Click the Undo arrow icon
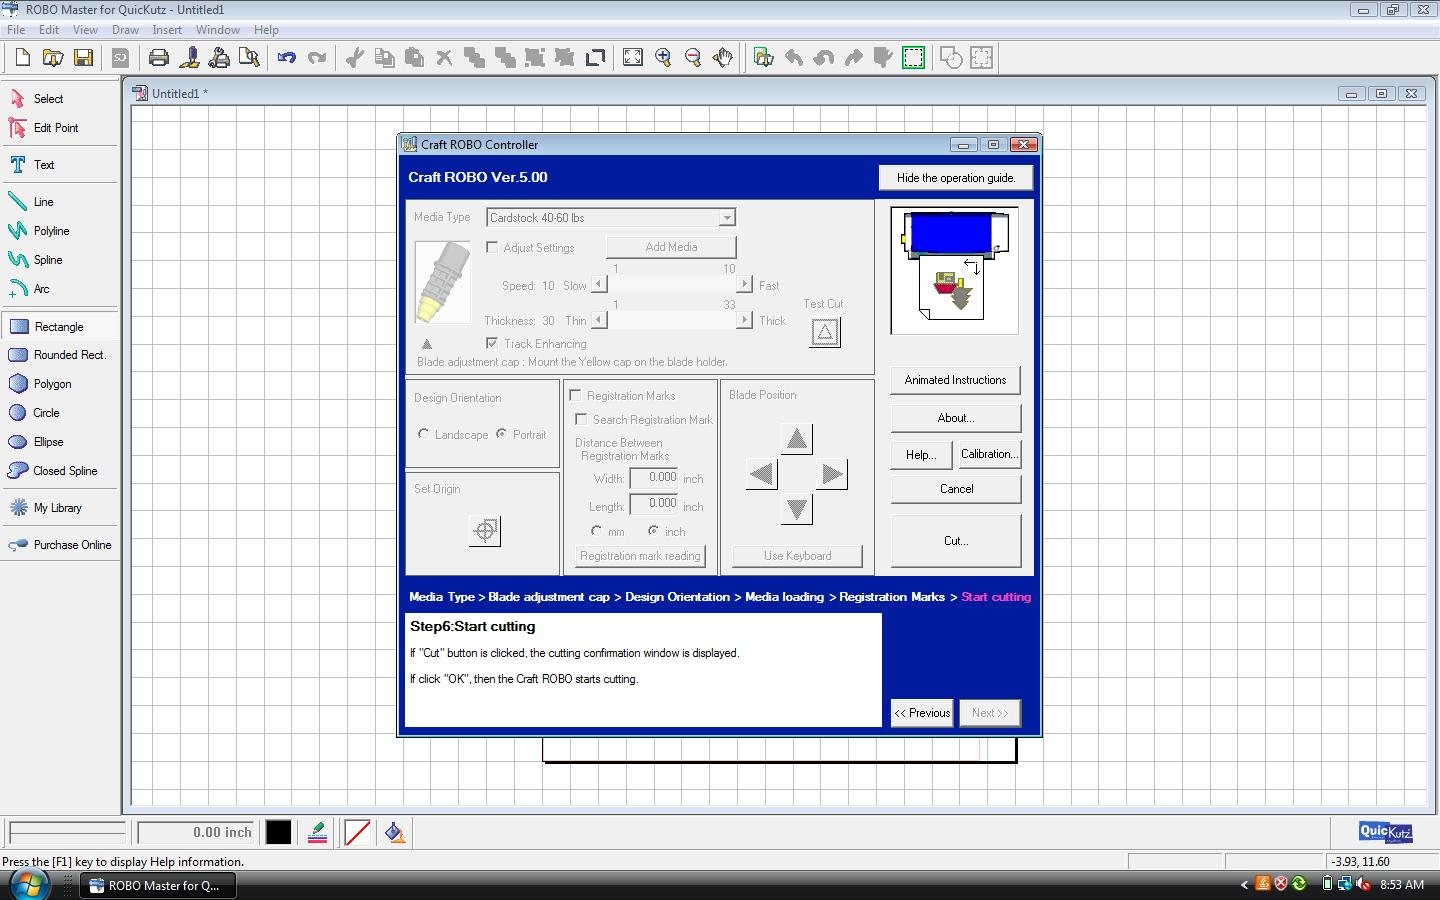 pos(287,58)
